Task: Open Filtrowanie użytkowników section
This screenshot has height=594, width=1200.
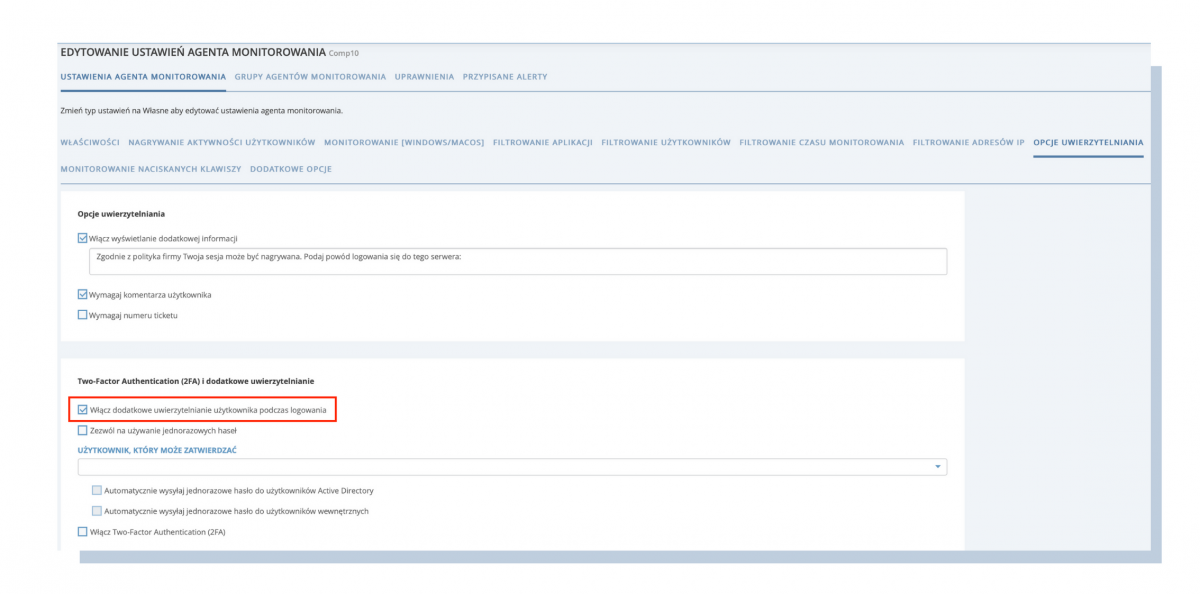Action: pyautogui.click(x=666, y=143)
